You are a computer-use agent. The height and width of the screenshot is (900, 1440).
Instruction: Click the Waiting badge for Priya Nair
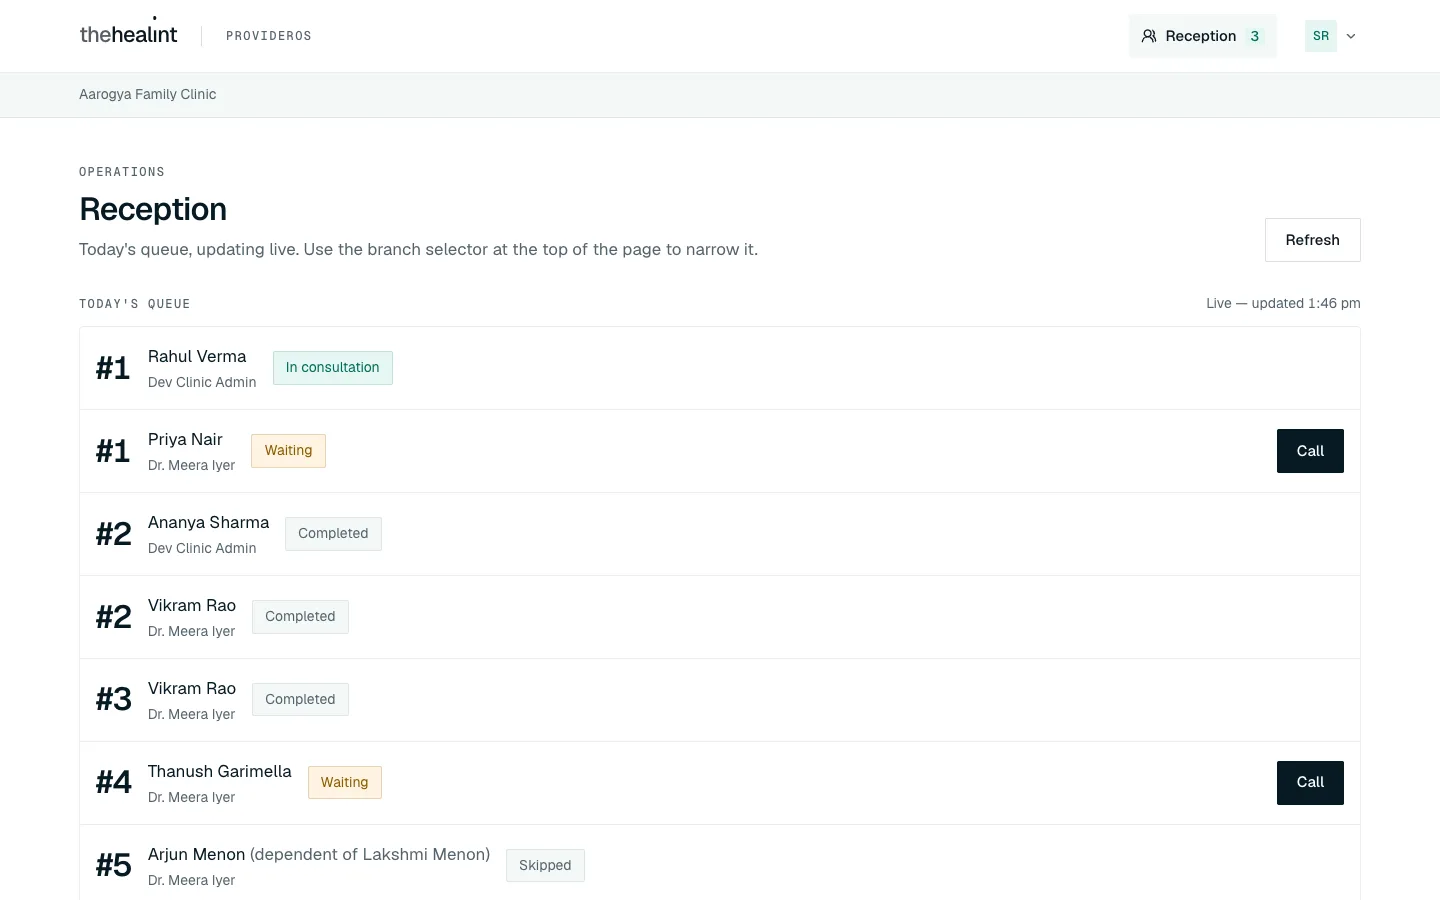[x=288, y=451]
